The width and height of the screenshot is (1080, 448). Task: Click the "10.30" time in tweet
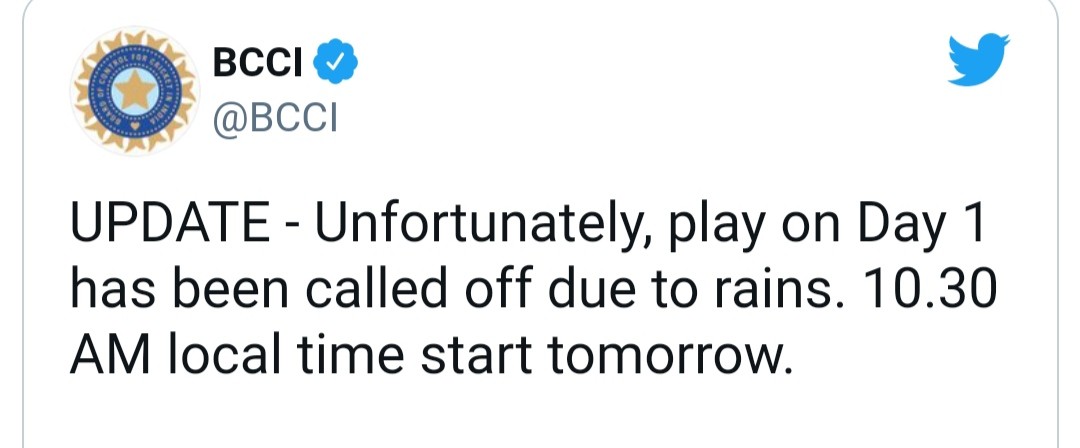(x=925, y=290)
